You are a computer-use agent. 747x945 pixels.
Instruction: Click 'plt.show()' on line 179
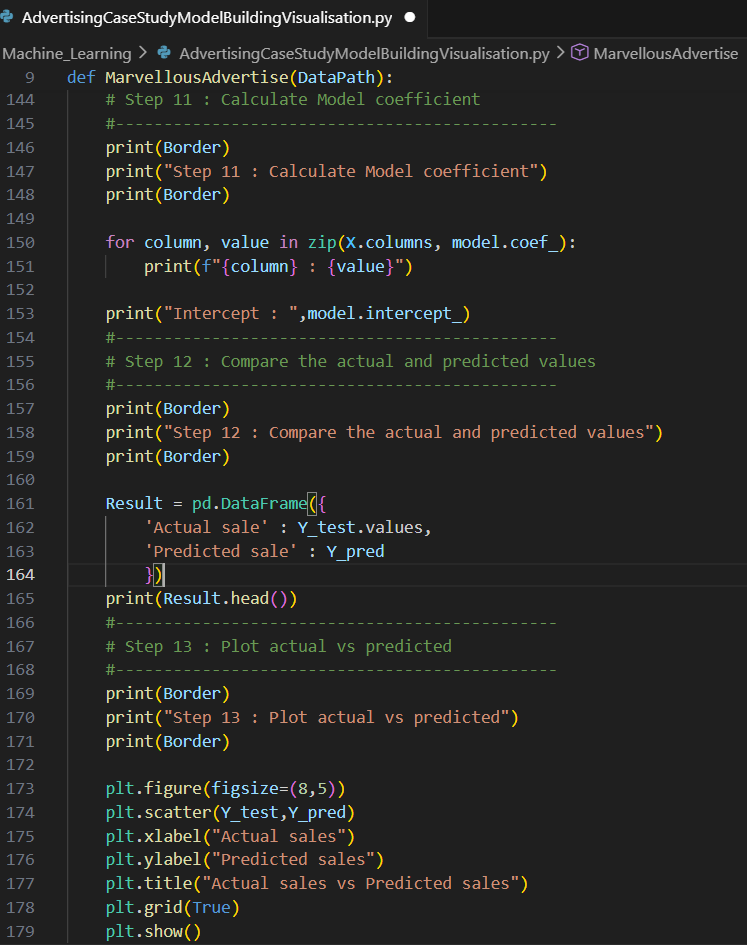point(153,932)
